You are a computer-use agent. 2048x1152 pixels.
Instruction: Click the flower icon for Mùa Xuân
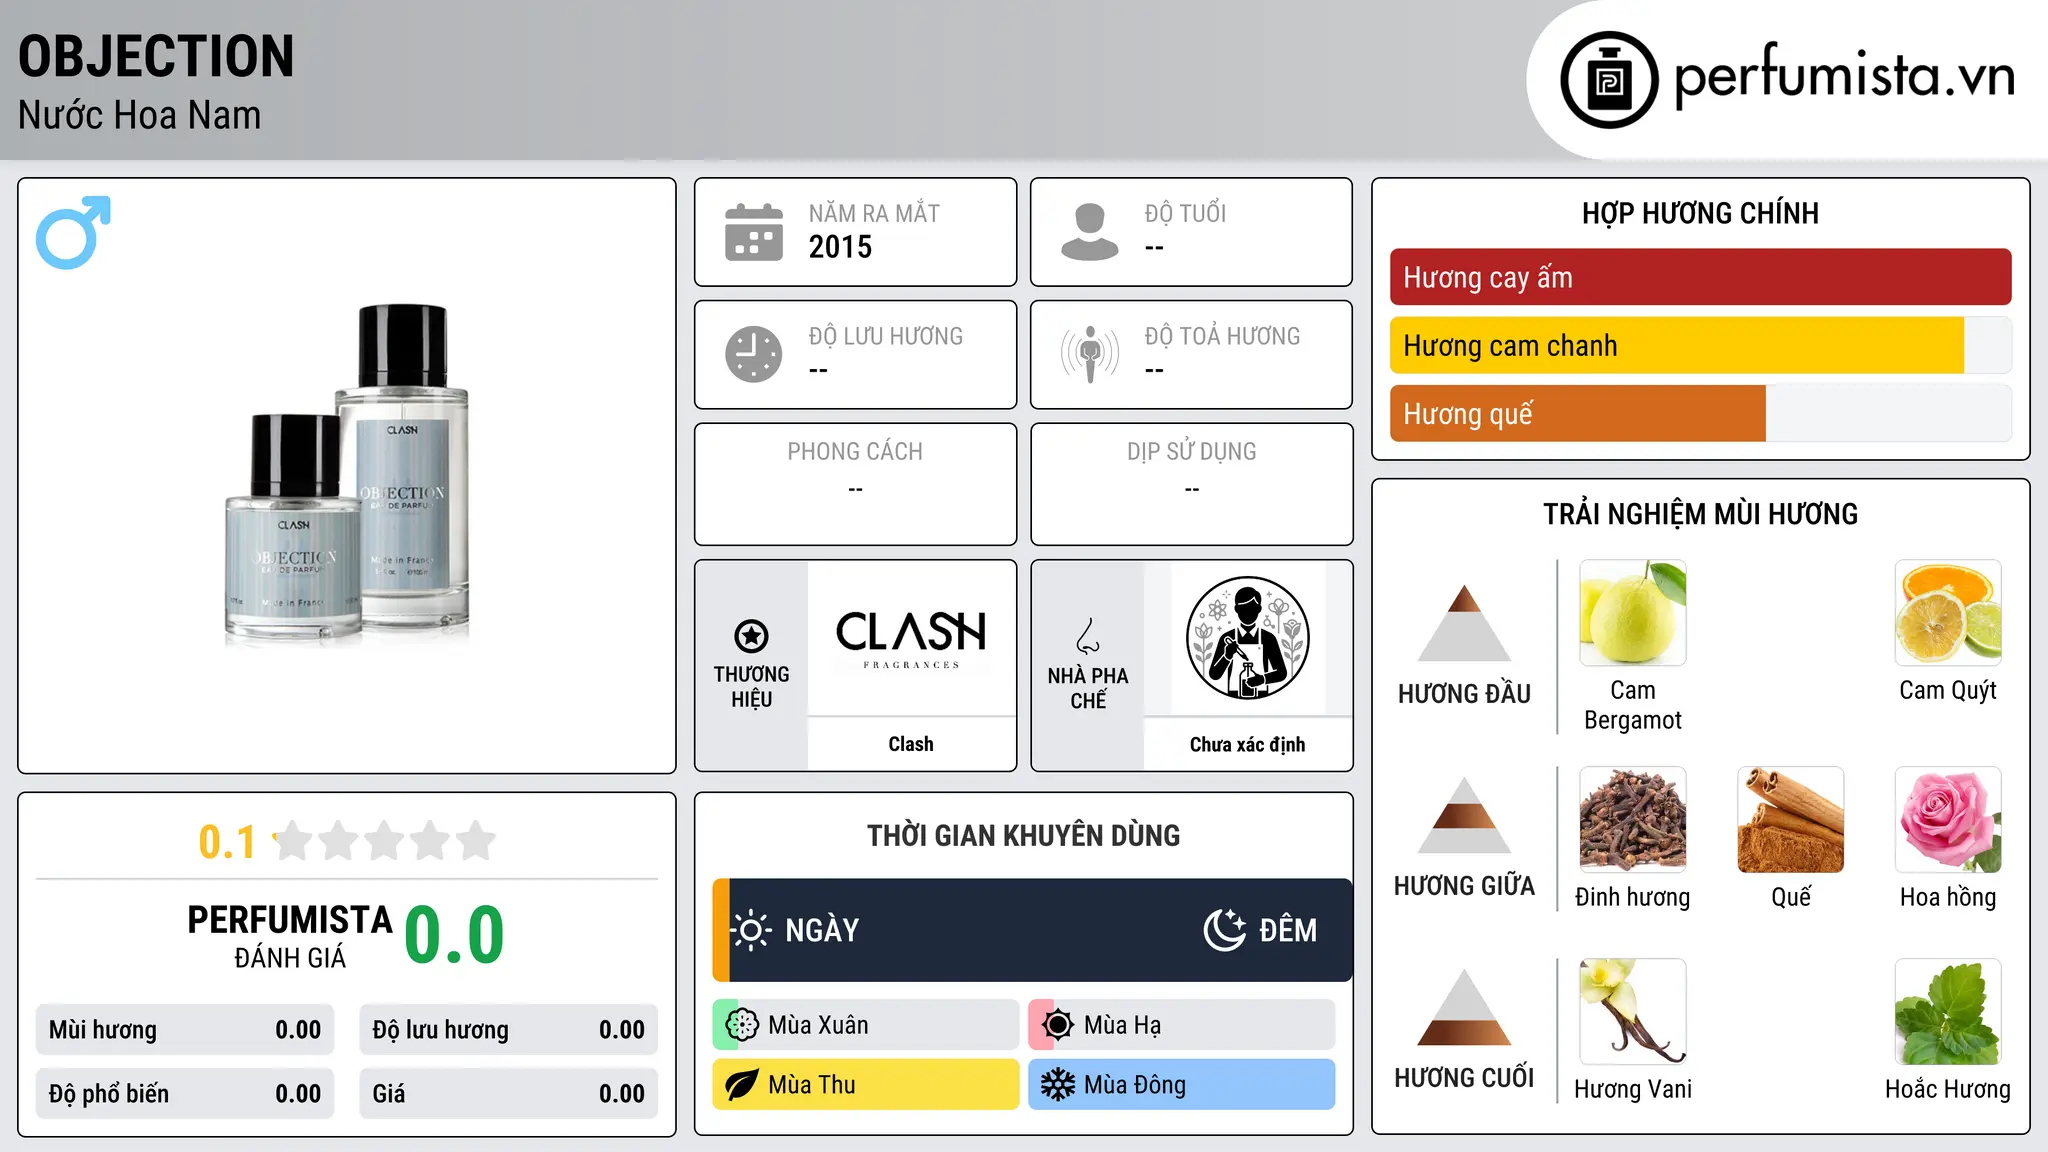[x=742, y=1025]
